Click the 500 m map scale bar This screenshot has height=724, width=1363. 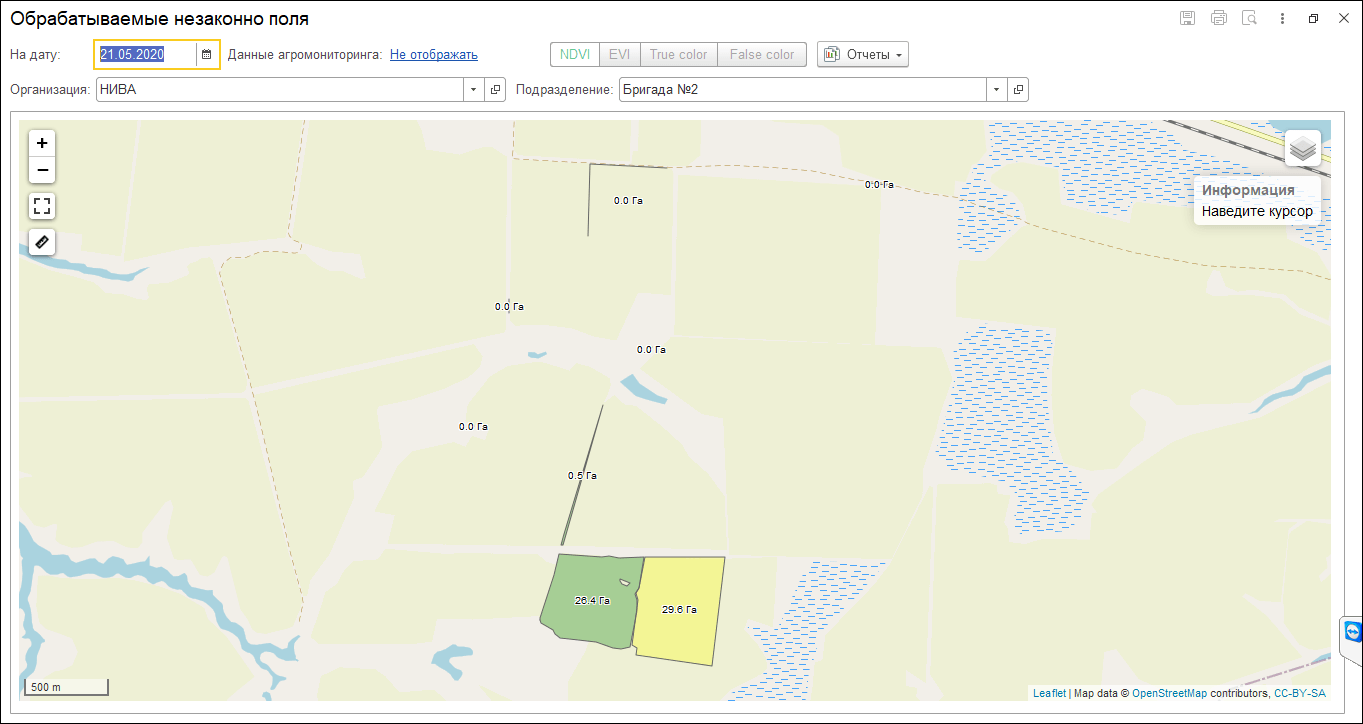pyautogui.click(x=66, y=687)
